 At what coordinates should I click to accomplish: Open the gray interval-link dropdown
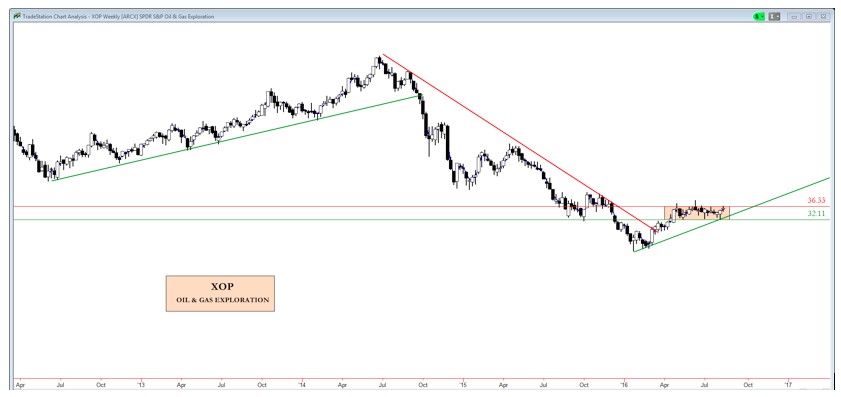774,17
